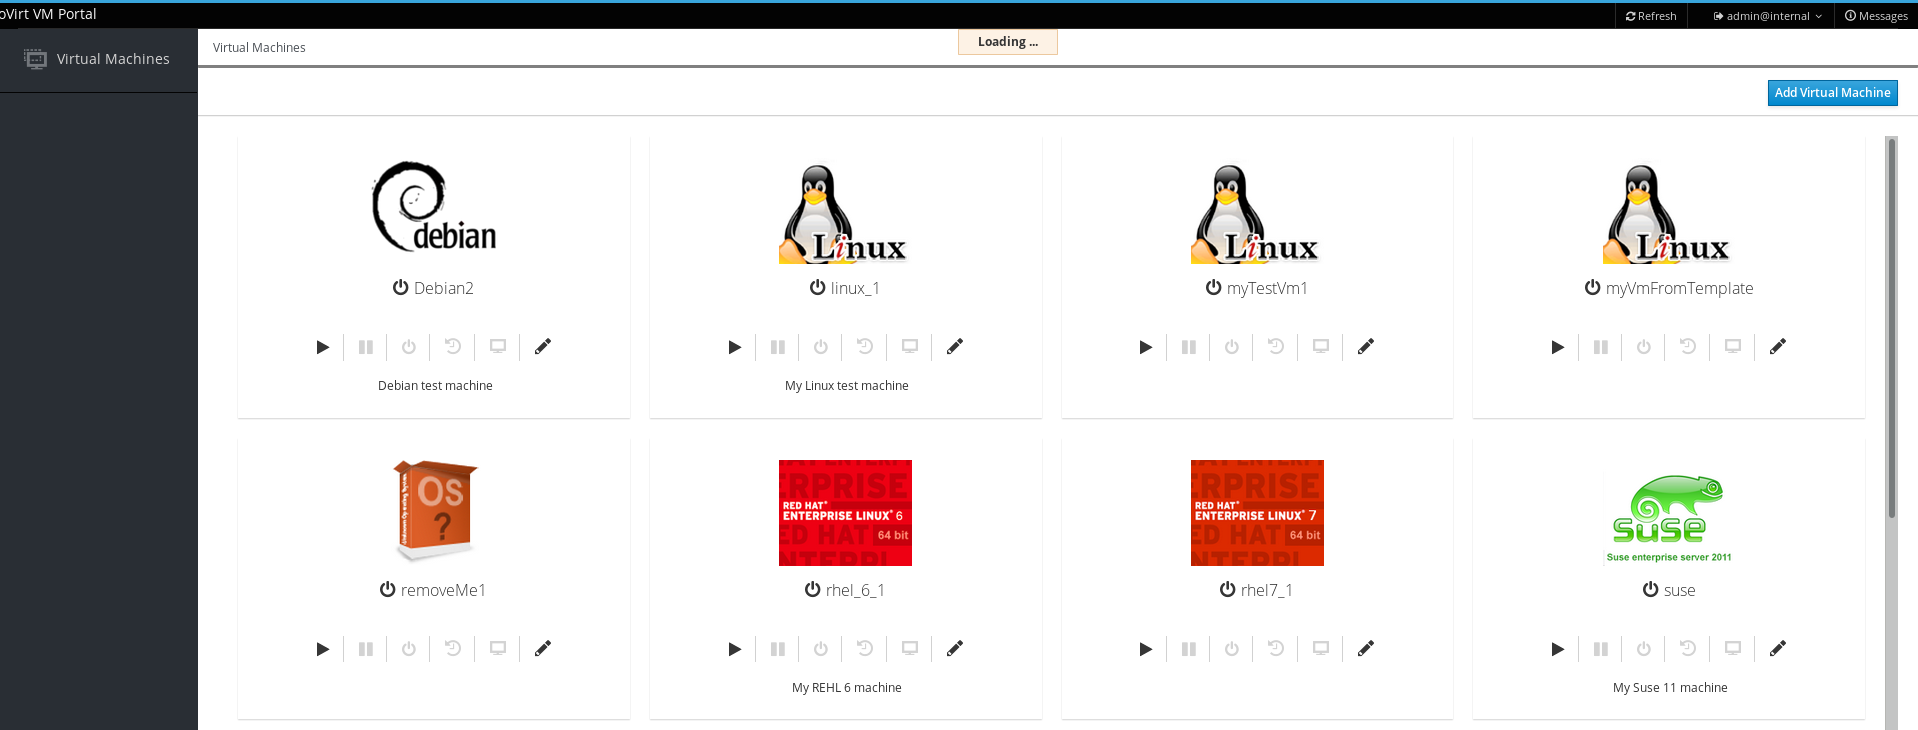
Task: Click the Virtual Machines sidebar icon
Action: click(35, 59)
